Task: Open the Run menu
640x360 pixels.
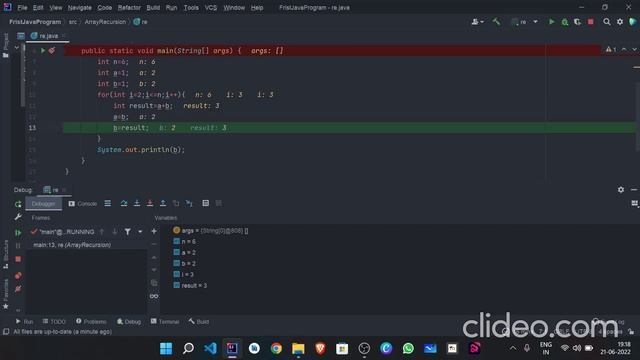Action: (x=171, y=7)
